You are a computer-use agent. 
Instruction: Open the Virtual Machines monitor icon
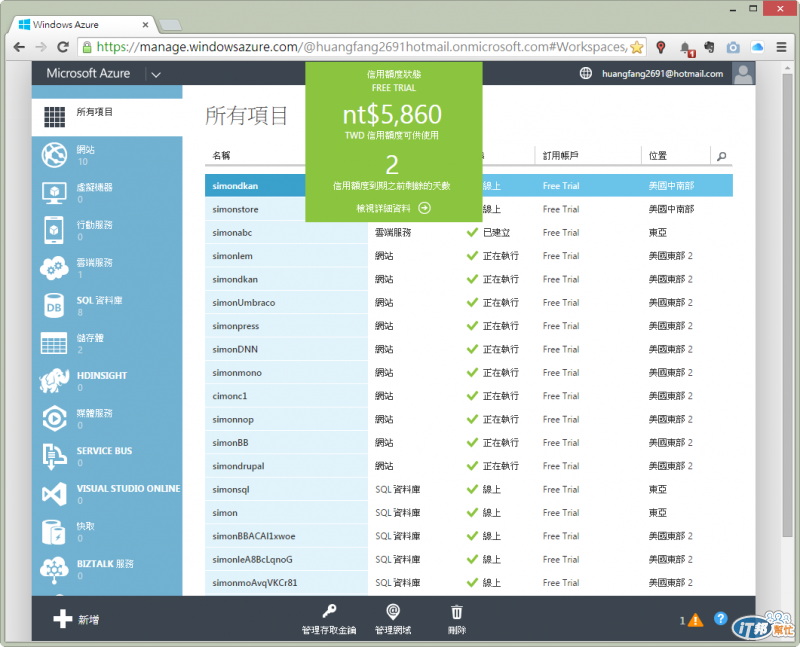click(55, 193)
